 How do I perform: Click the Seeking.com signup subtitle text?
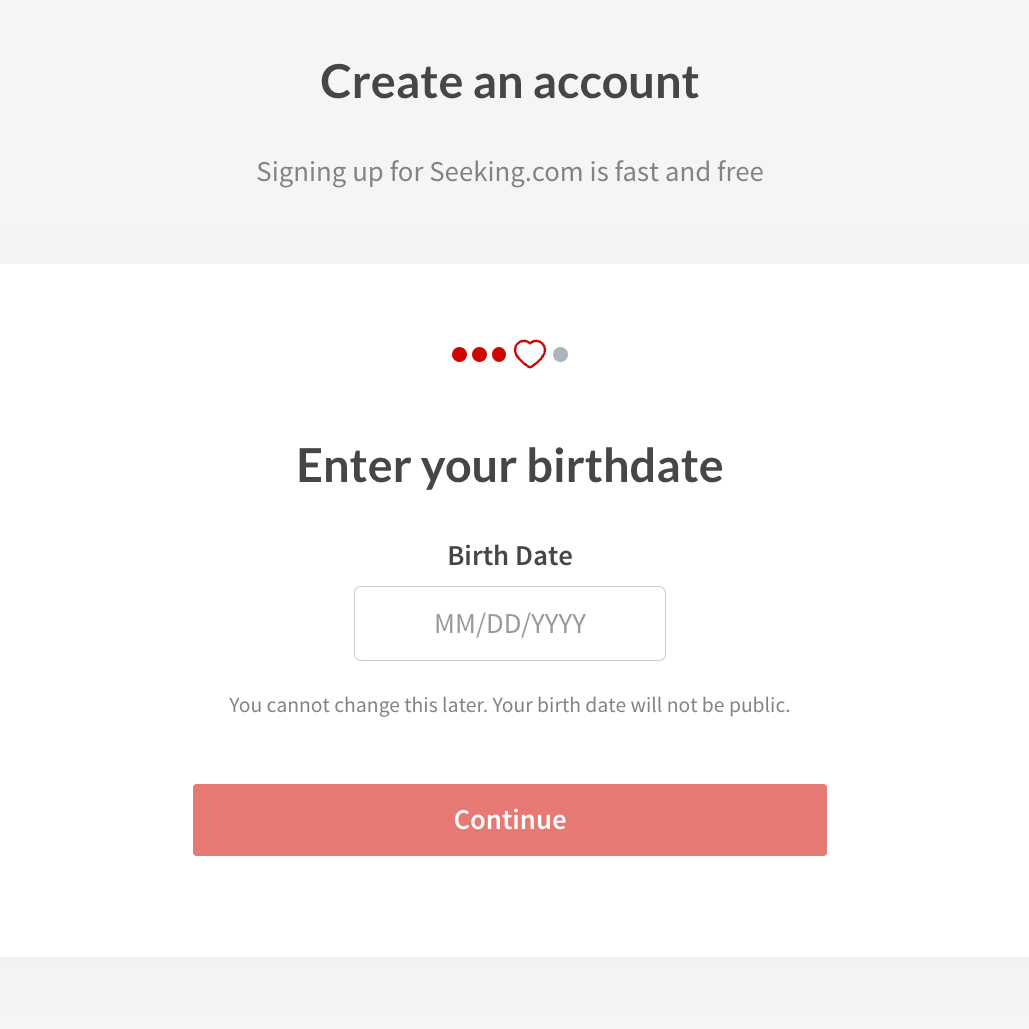pyautogui.click(x=510, y=171)
